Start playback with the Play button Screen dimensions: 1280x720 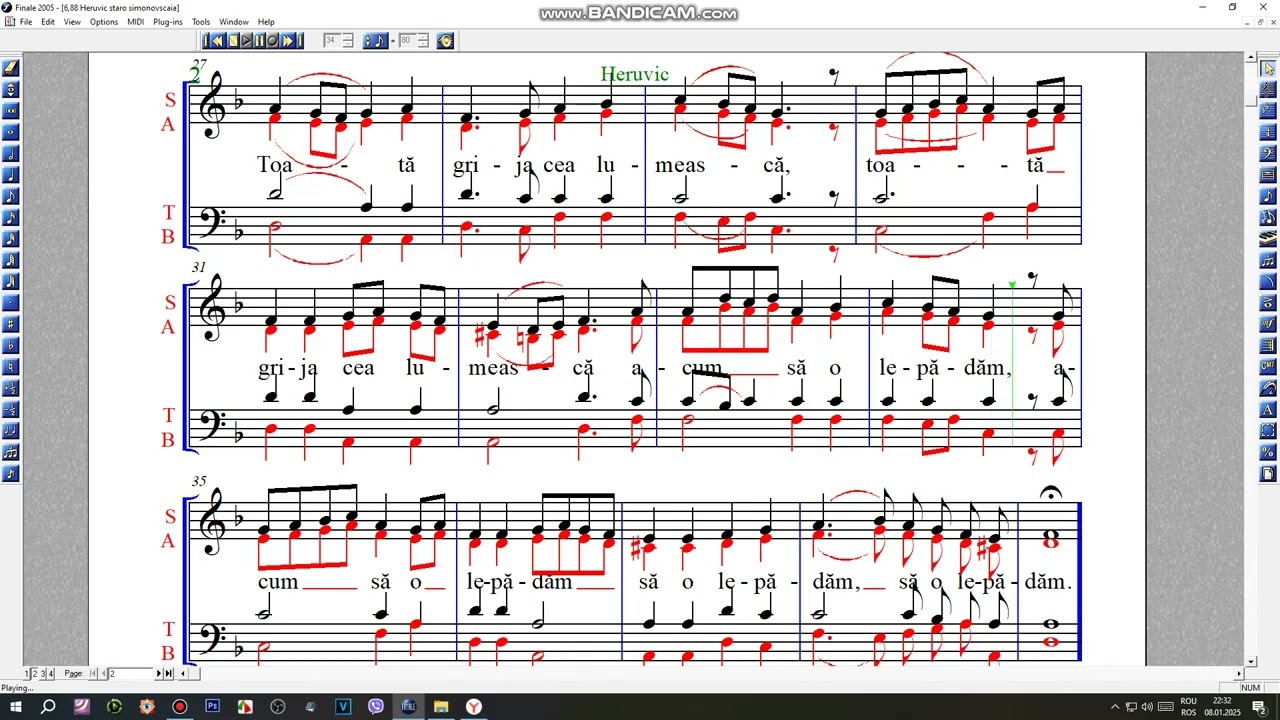click(246, 41)
